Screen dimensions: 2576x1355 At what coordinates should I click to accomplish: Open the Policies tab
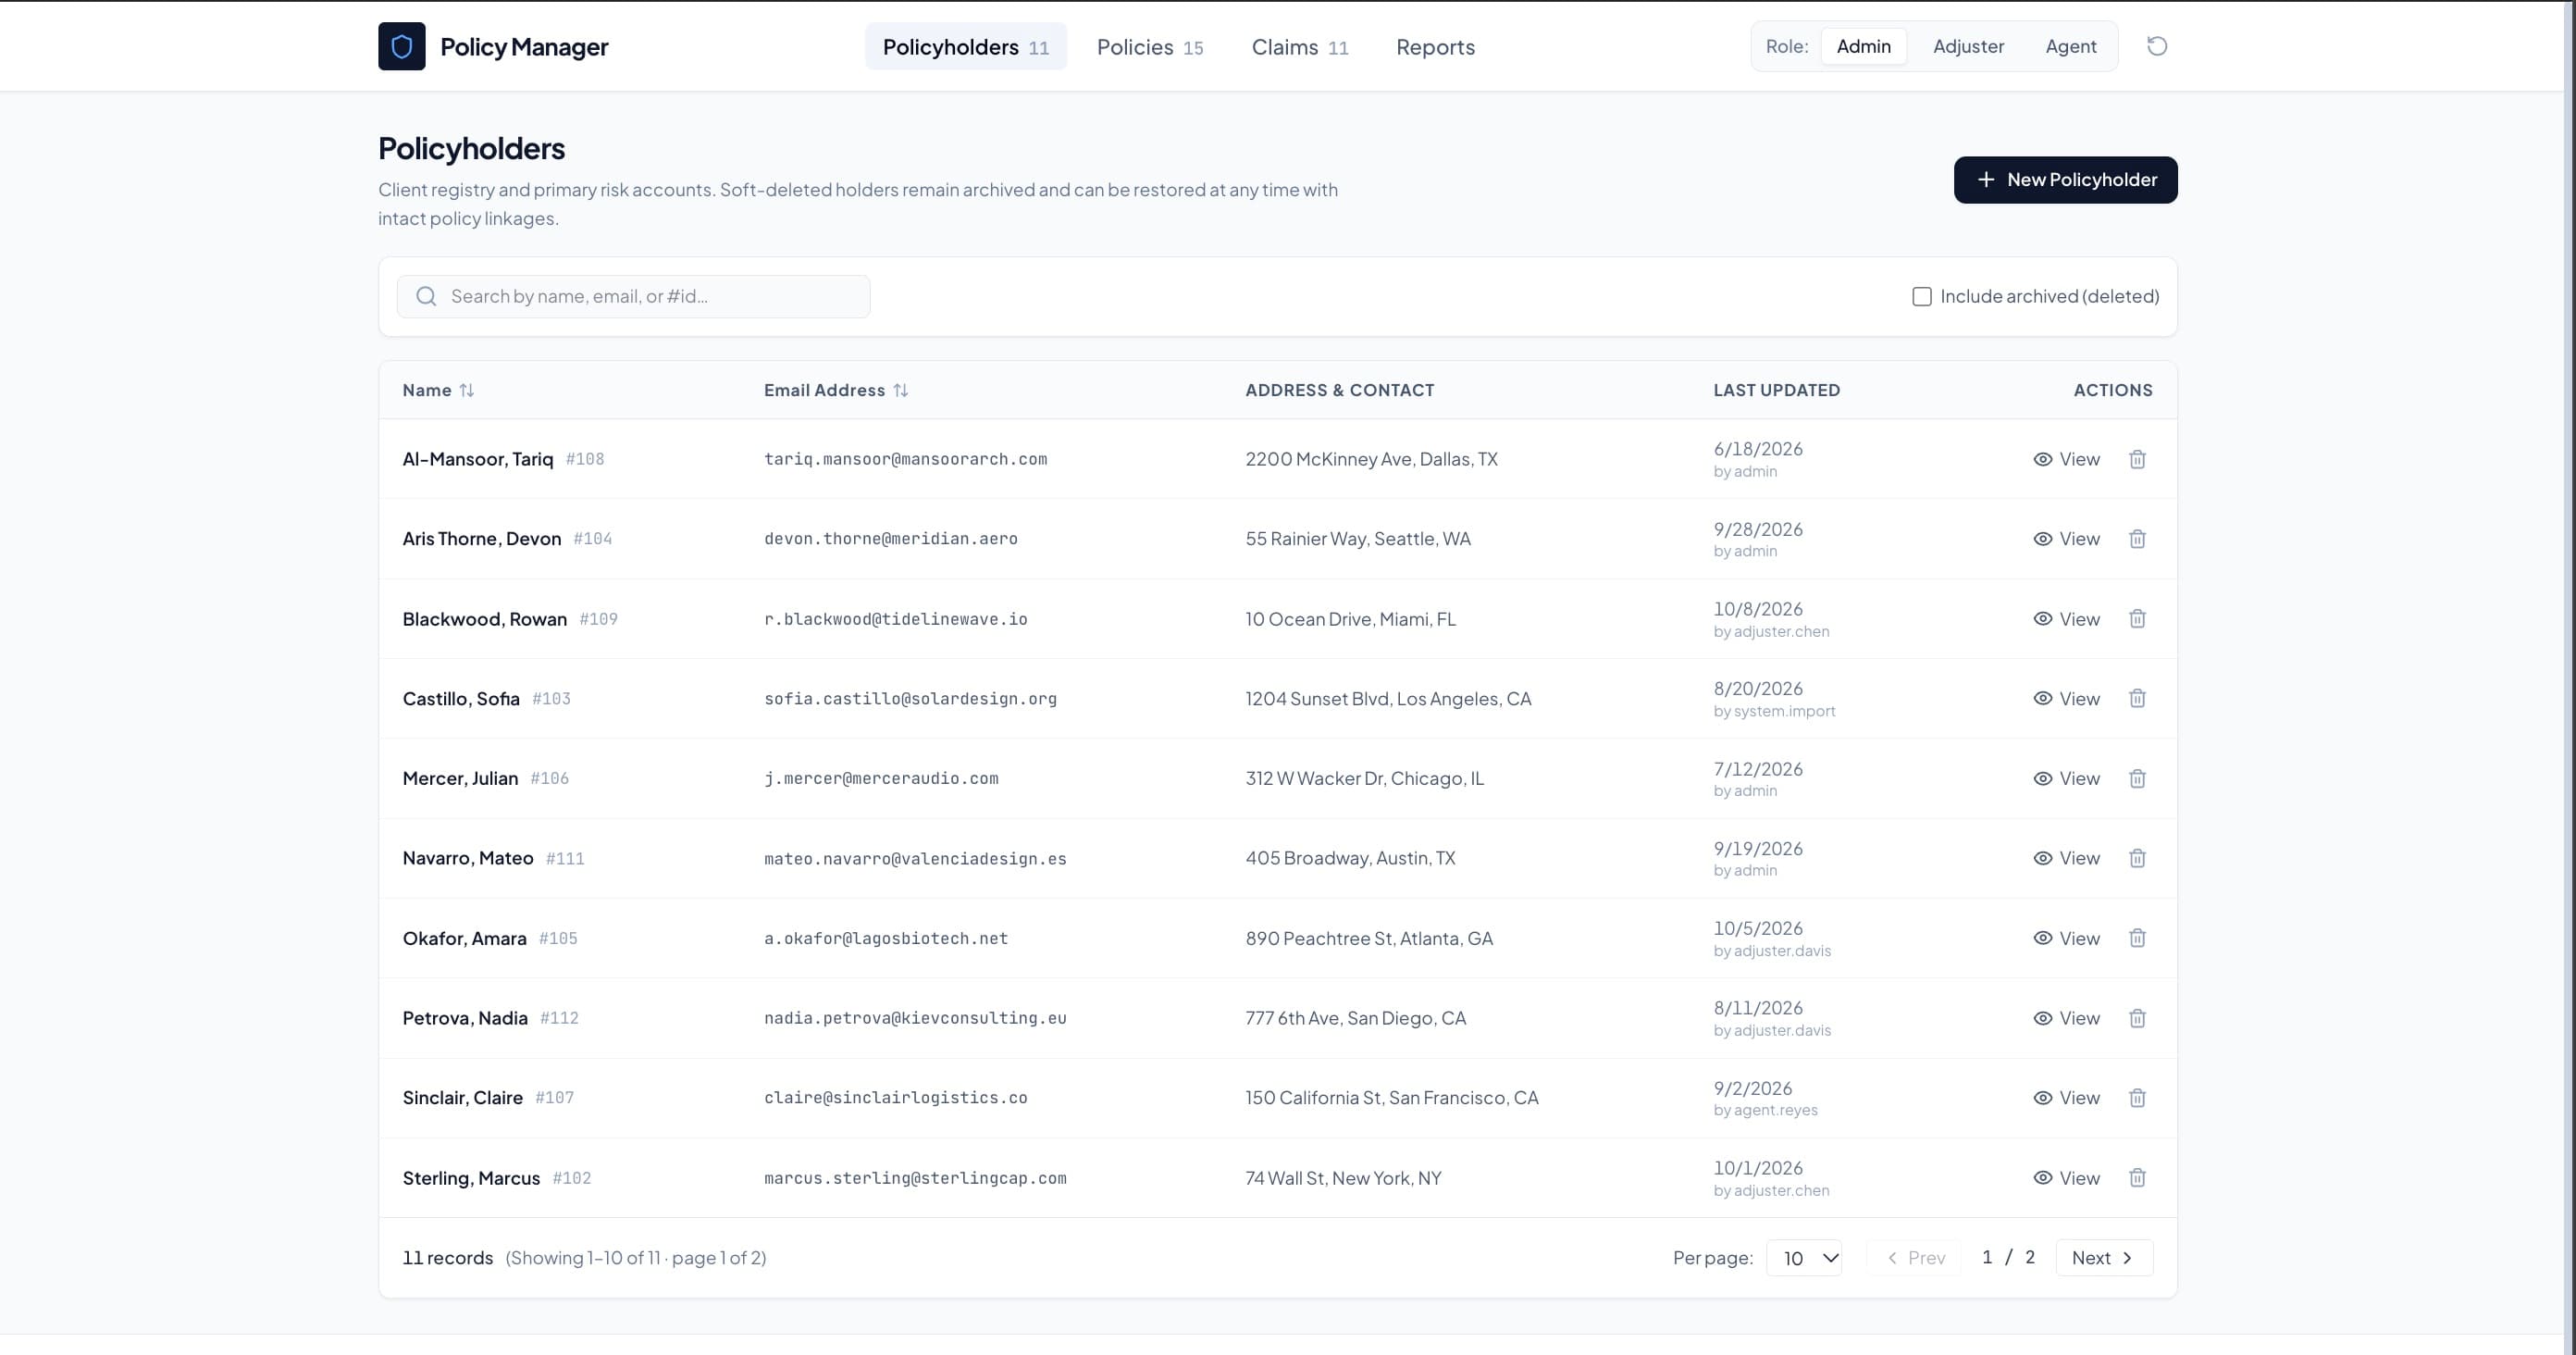[1150, 47]
